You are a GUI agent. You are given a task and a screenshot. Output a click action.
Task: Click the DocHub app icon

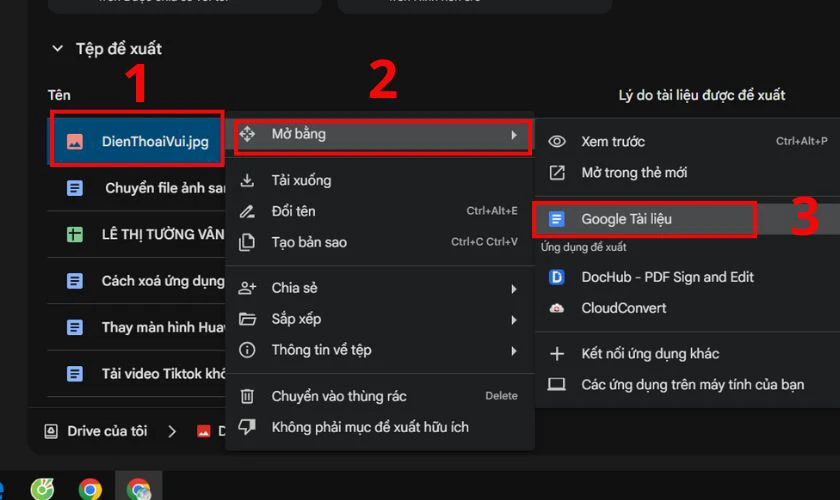click(x=557, y=277)
